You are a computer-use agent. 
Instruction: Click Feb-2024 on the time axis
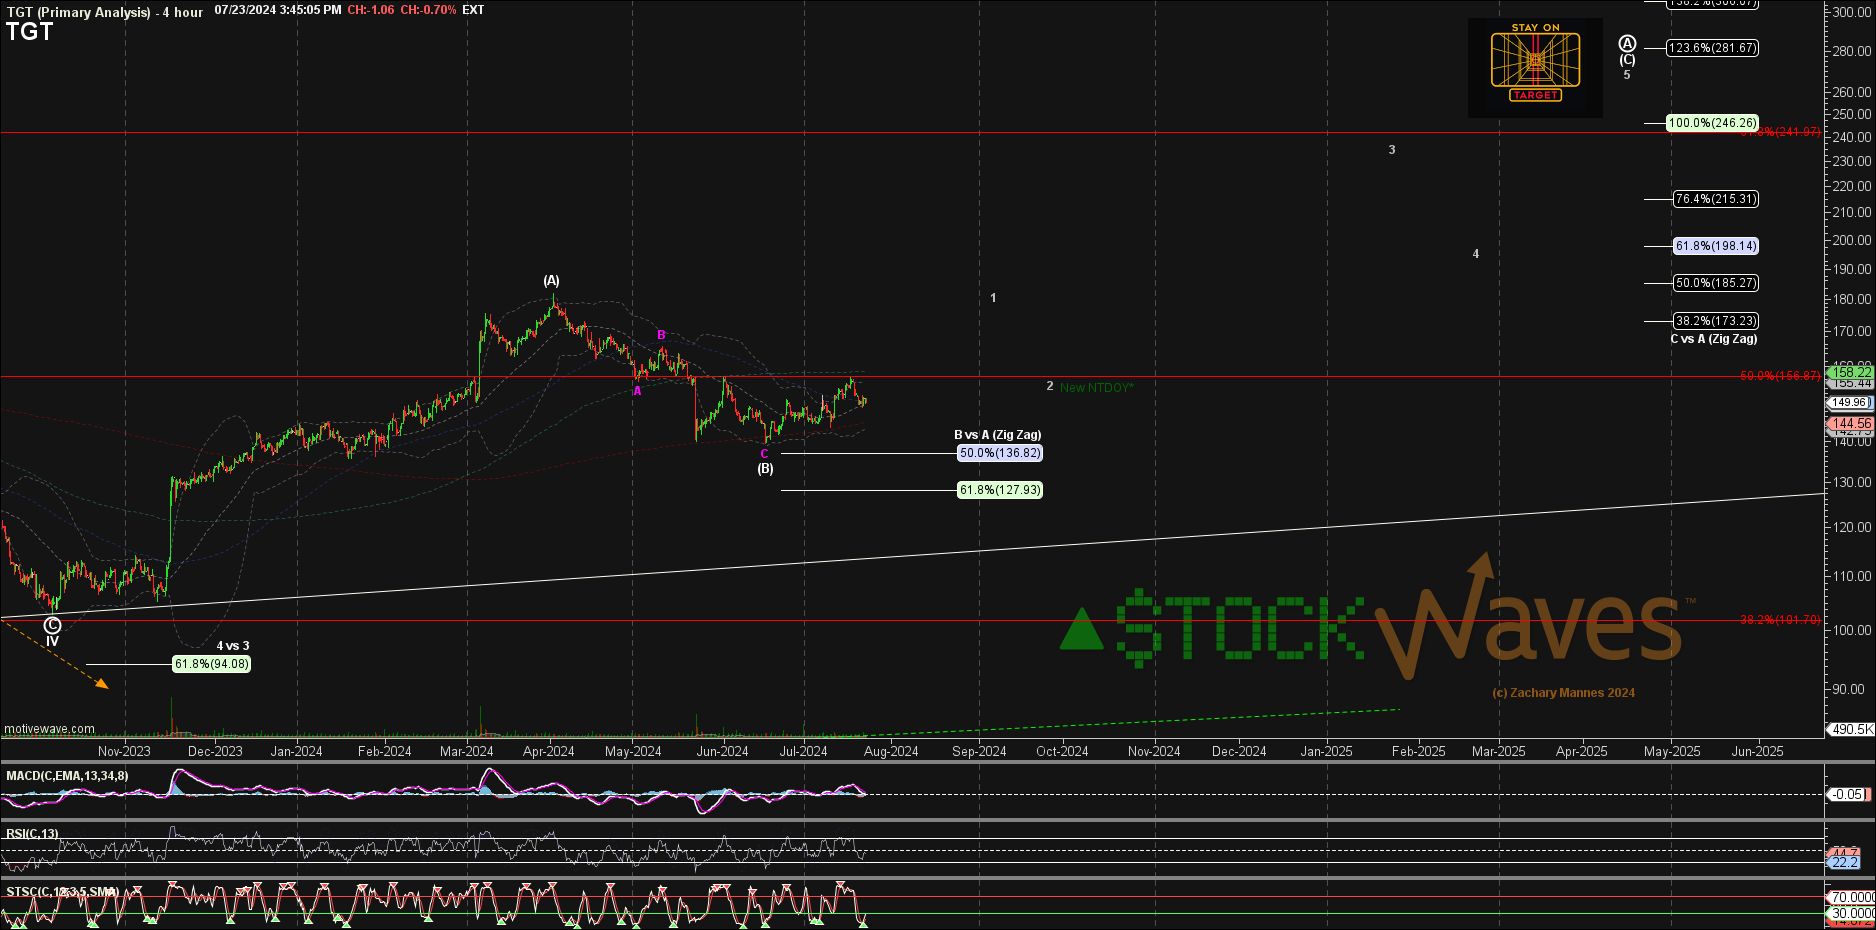pos(385,751)
